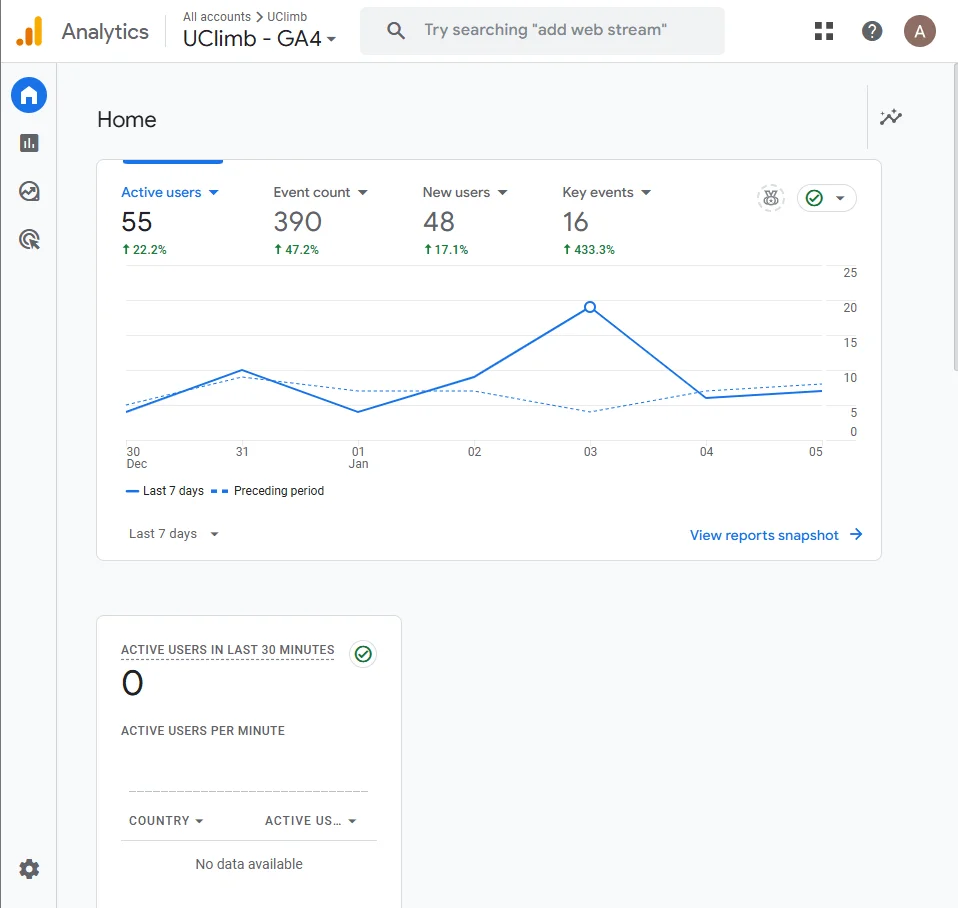Open the Explore section from the sidebar
This screenshot has width=958, height=908.
pos(29,191)
